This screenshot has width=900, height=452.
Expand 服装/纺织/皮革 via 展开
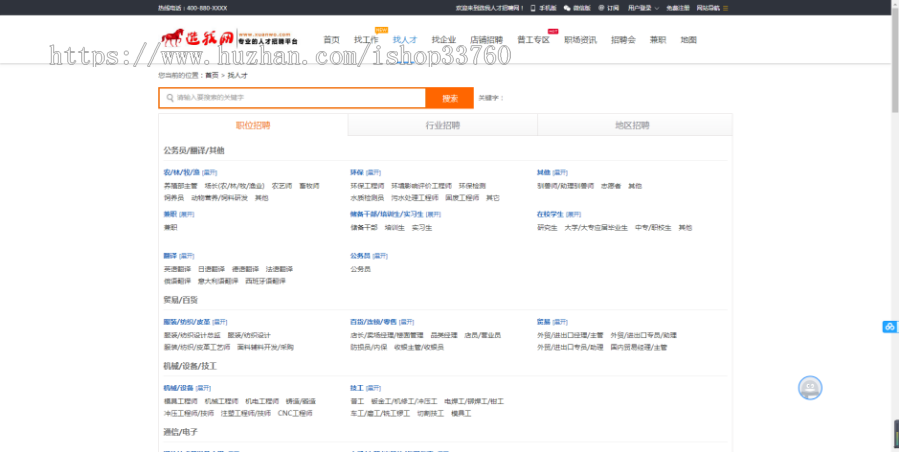(x=220, y=322)
